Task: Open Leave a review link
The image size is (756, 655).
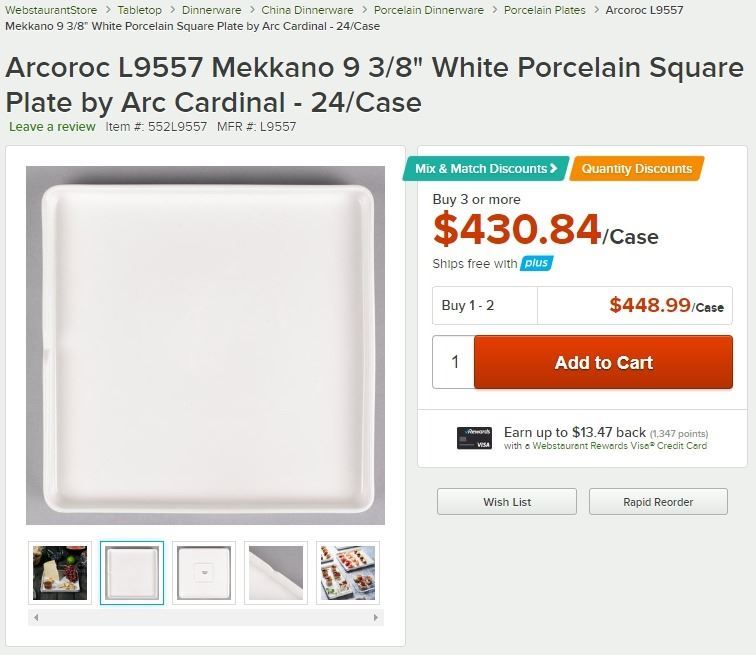Action: tap(52, 127)
